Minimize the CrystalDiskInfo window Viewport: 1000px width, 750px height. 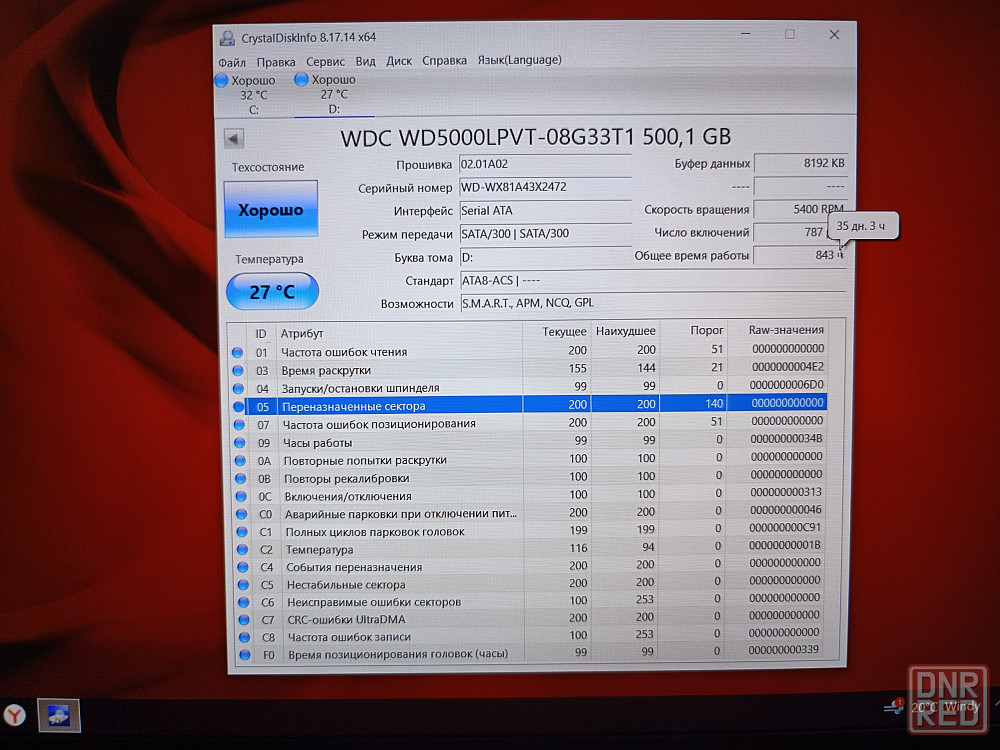(x=746, y=33)
